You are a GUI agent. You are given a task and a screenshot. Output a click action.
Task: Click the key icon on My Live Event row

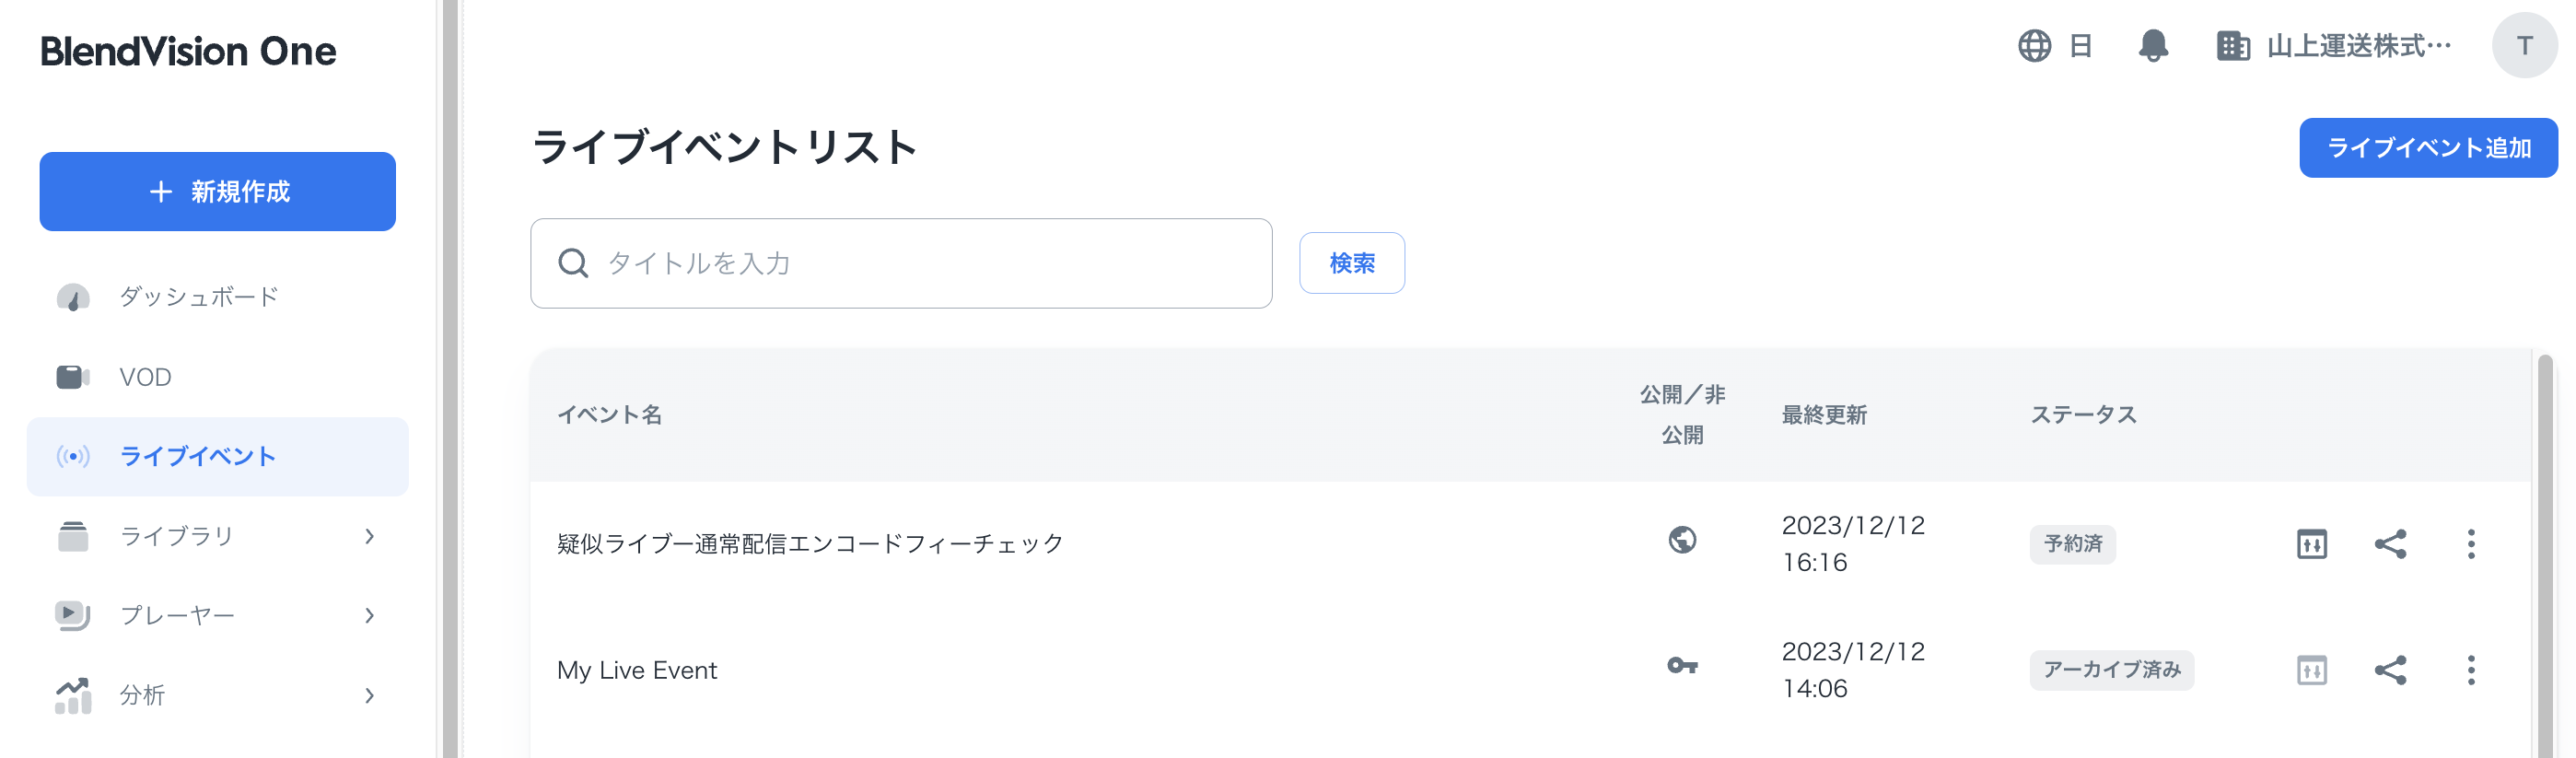click(x=1683, y=668)
